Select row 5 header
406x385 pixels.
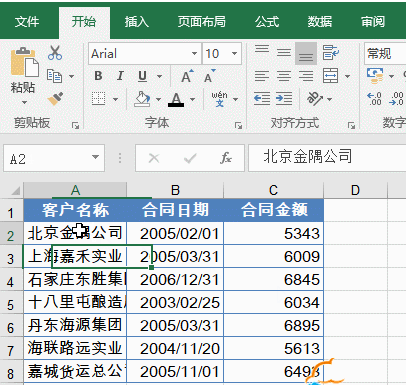click(x=11, y=303)
